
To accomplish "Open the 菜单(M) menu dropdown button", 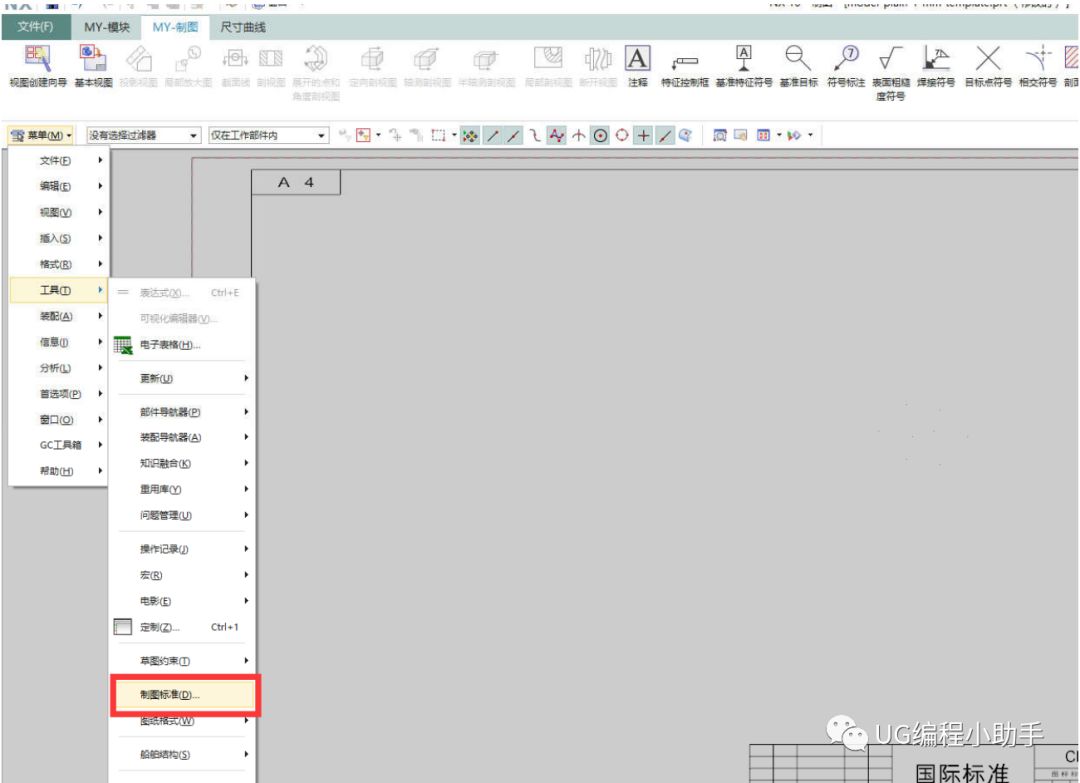I will 41,136.
